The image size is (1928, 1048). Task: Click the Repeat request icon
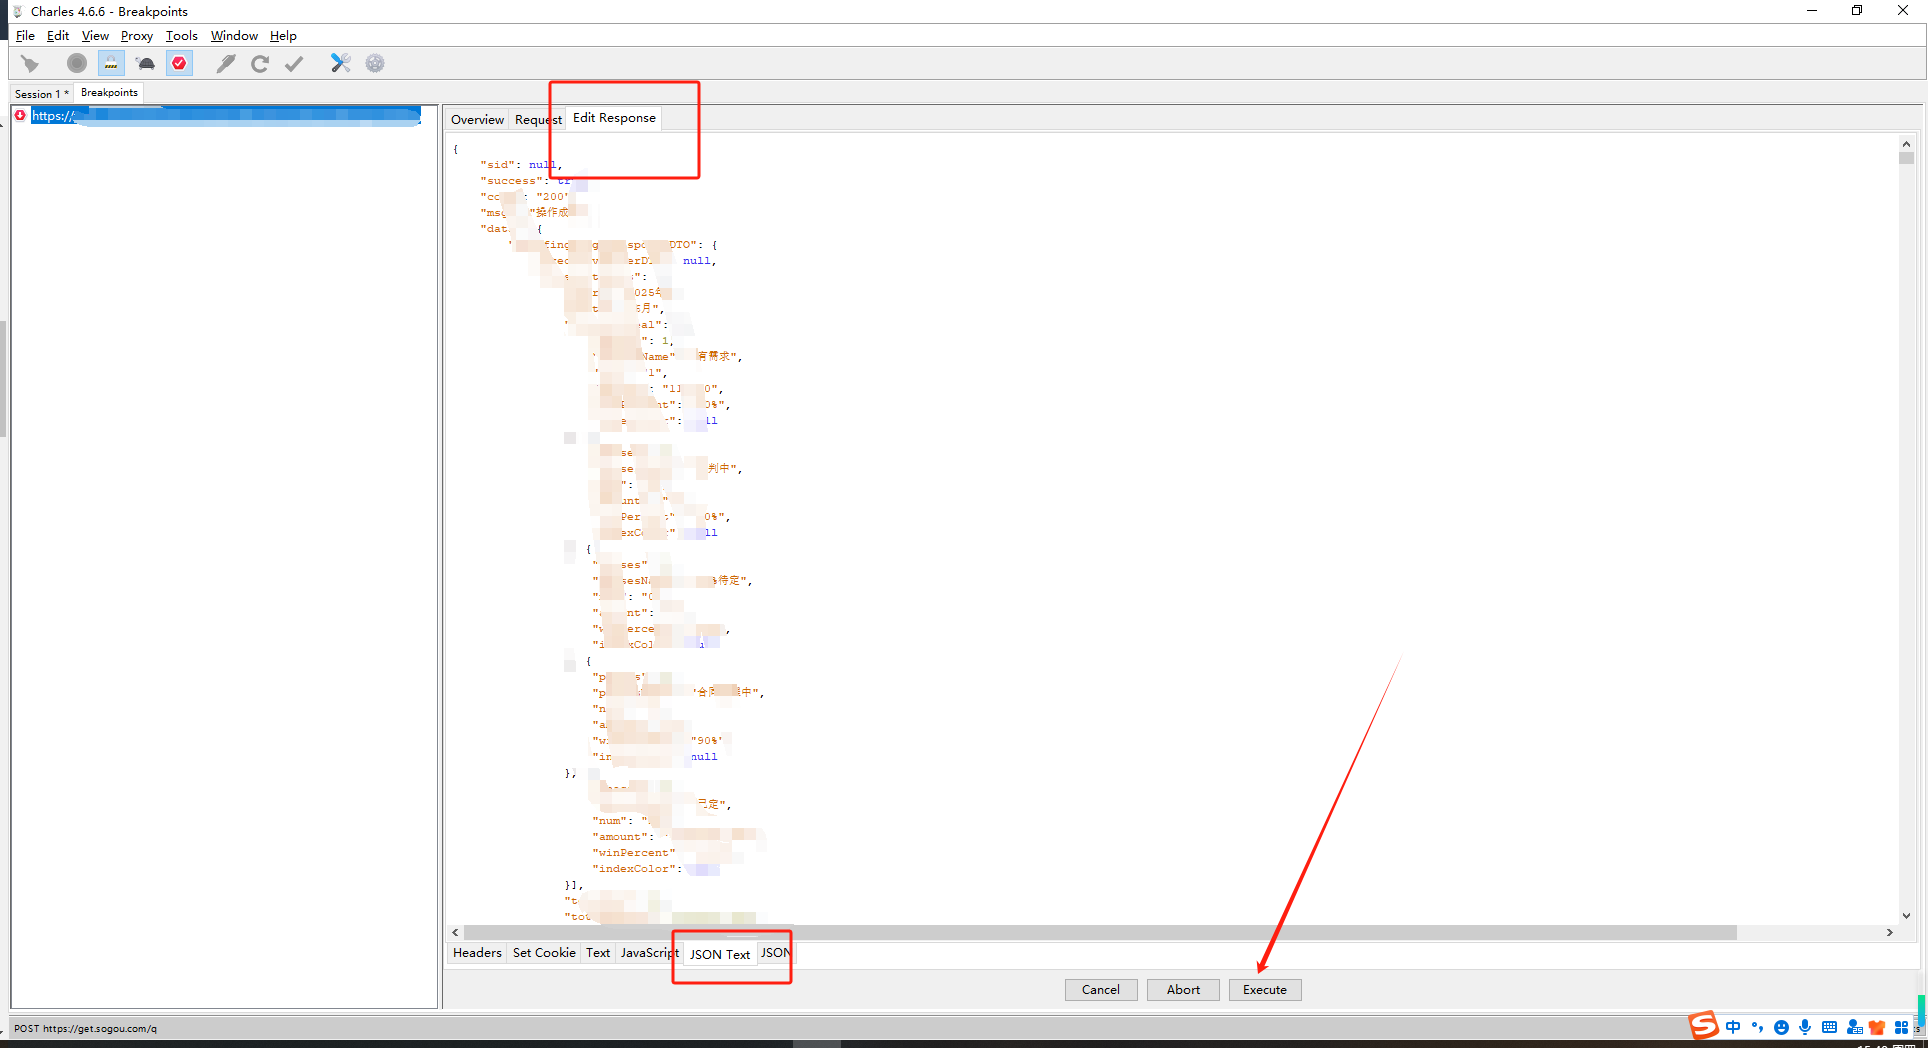[260, 64]
